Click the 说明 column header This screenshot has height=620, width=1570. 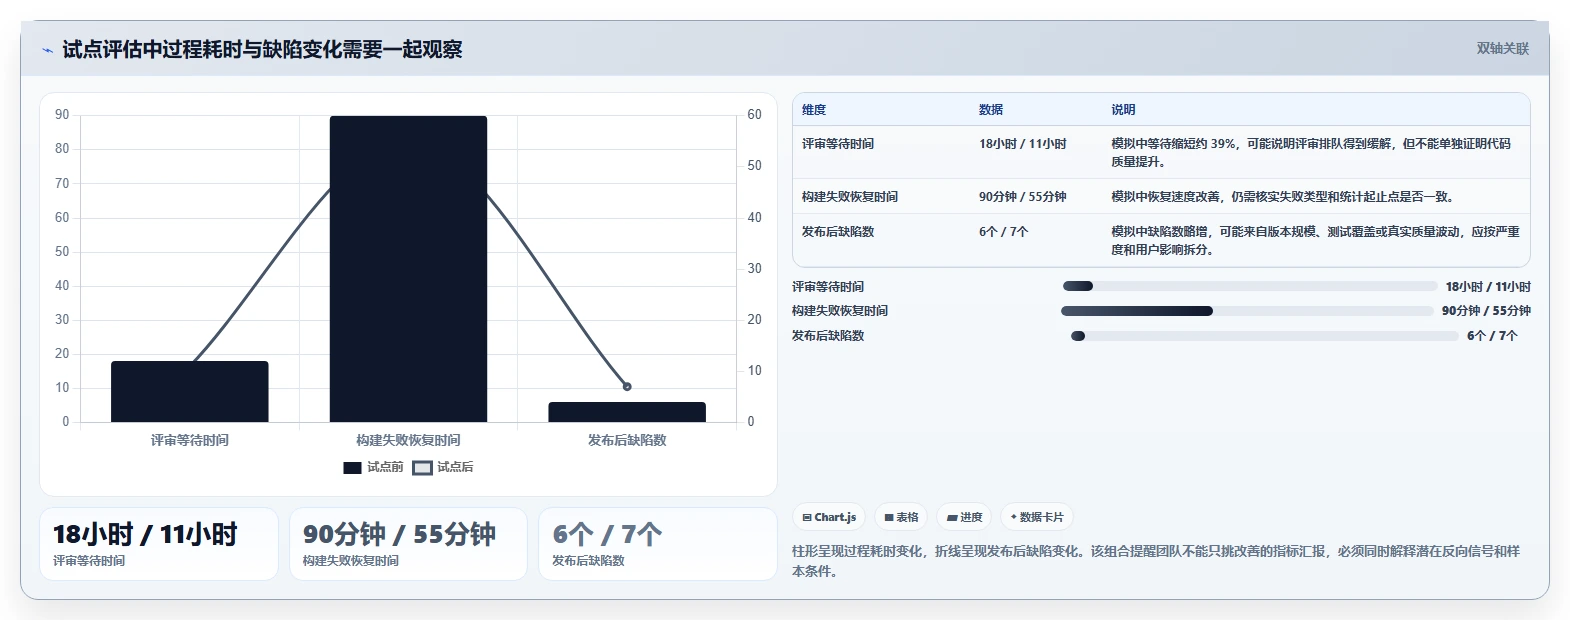(1123, 110)
